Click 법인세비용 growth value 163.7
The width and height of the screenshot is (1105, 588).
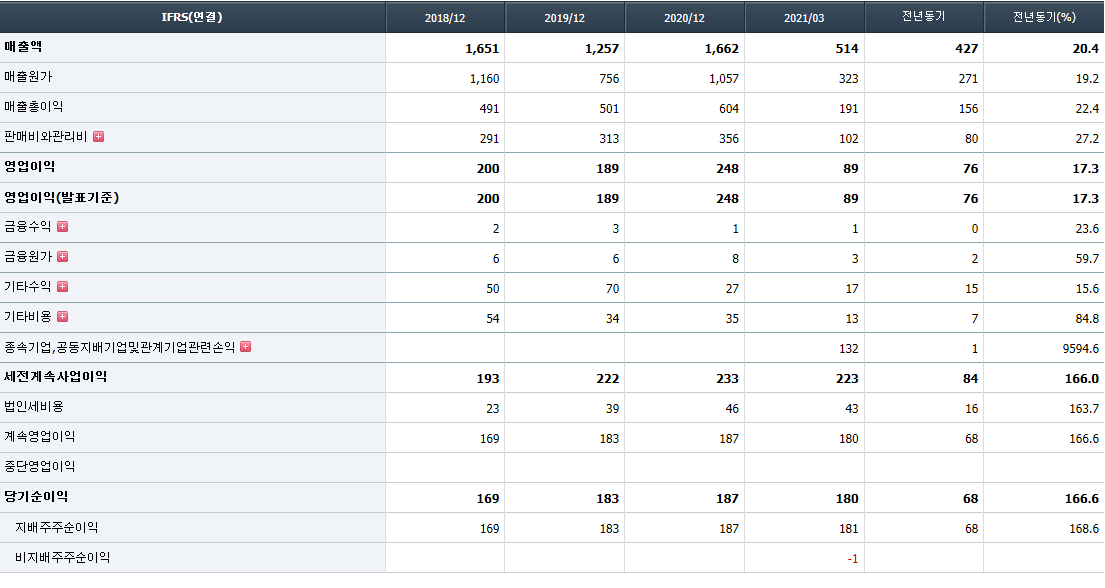click(1084, 408)
